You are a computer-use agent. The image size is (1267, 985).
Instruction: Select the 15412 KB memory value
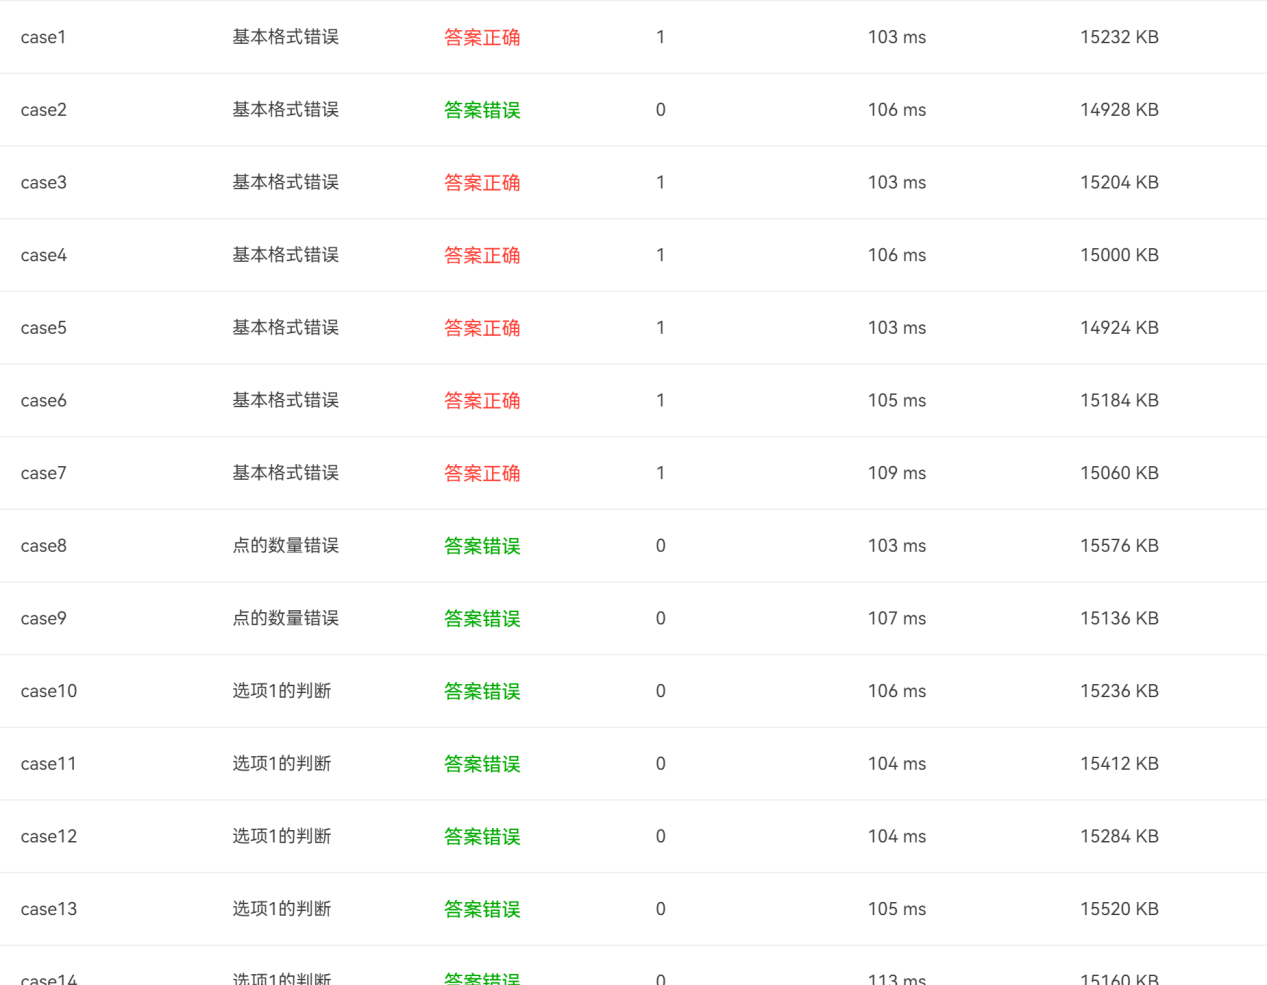(x=1119, y=764)
